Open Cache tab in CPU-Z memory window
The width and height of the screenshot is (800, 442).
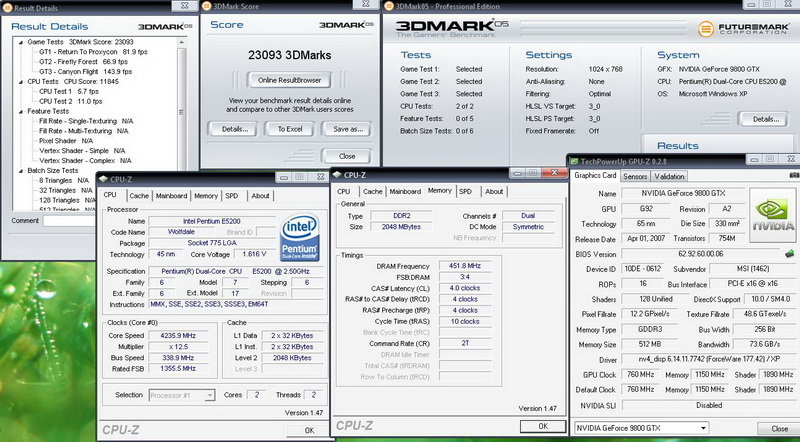click(x=372, y=191)
